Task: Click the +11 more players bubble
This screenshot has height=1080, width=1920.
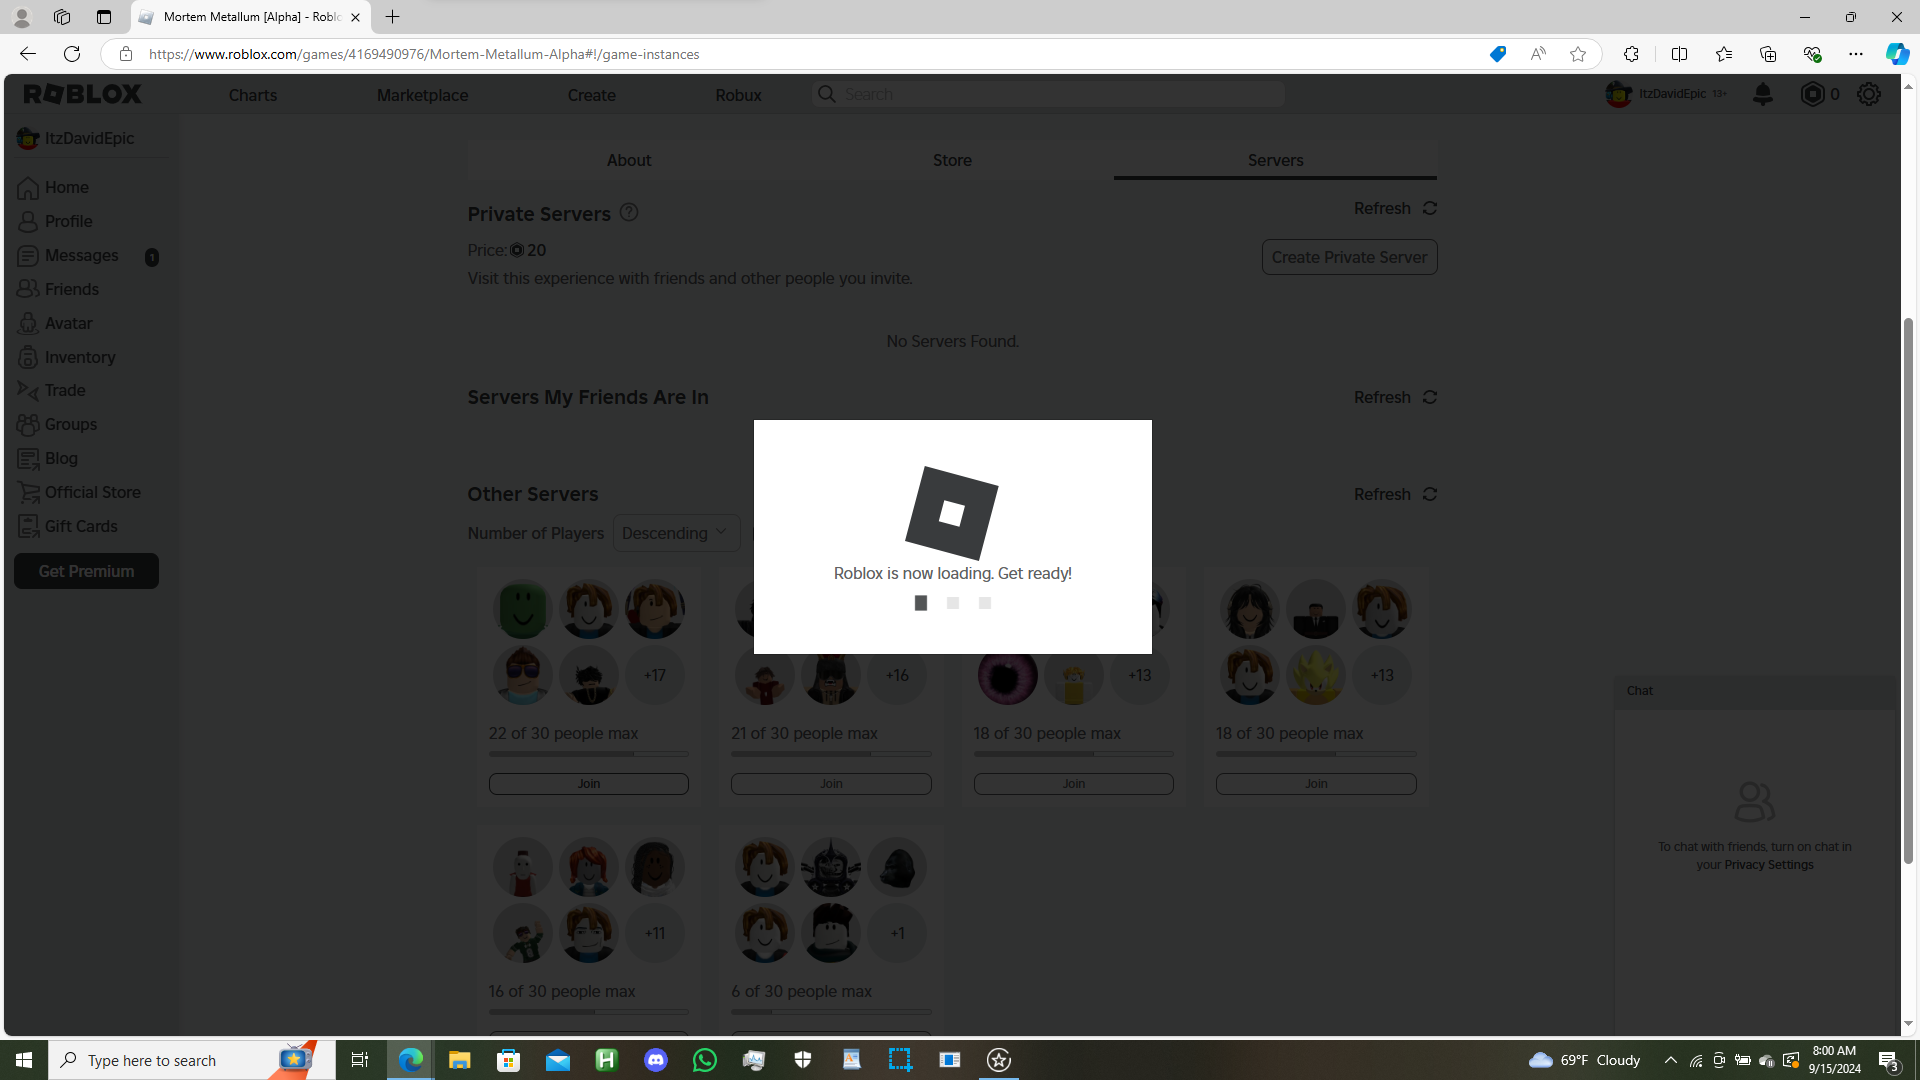Action: (655, 933)
